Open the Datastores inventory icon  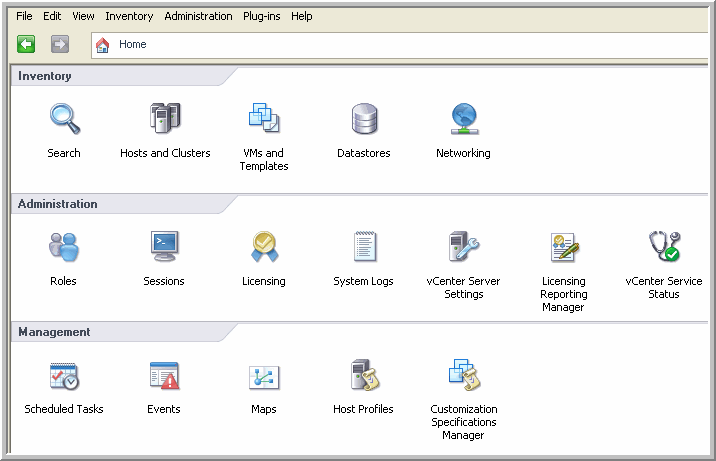364,119
